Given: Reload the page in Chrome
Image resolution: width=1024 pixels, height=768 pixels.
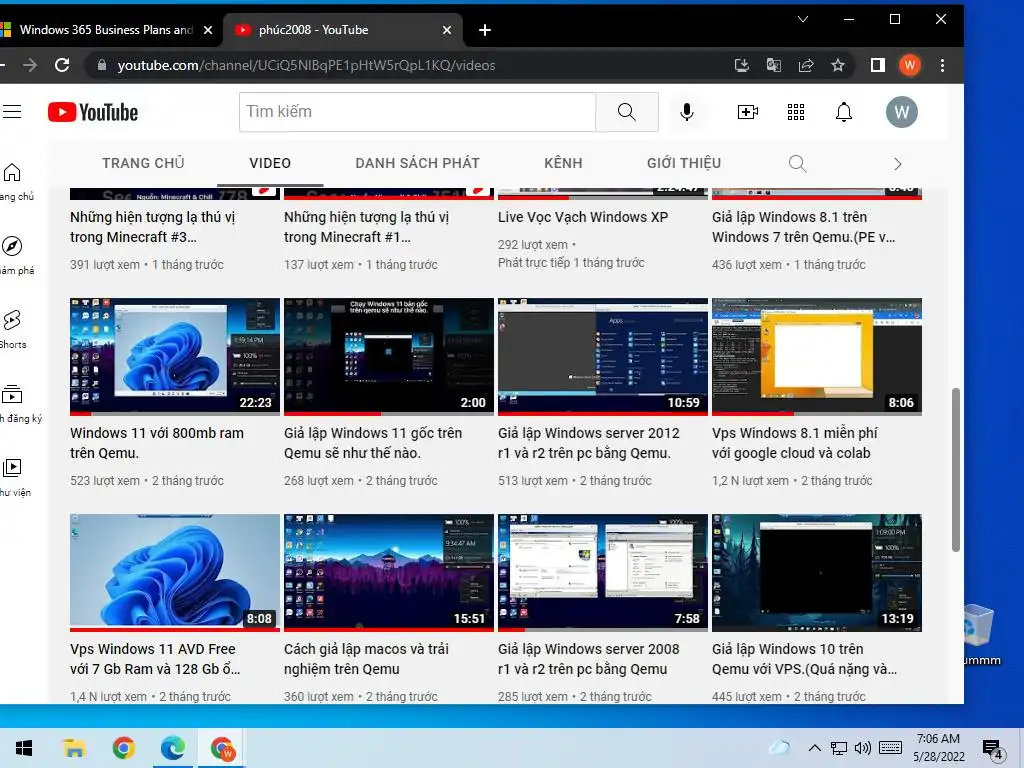Looking at the screenshot, I should tap(62, 65).
